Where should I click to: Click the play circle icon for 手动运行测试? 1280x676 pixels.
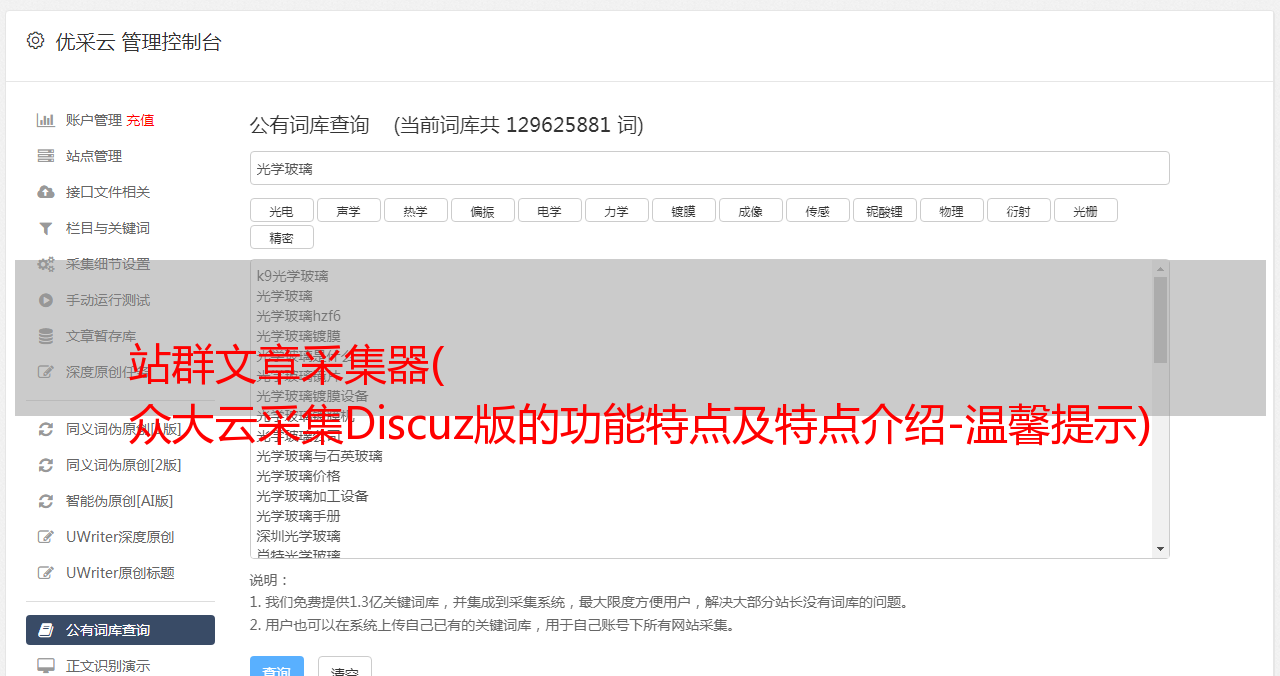pyautogui.click(x=45, y=300)
